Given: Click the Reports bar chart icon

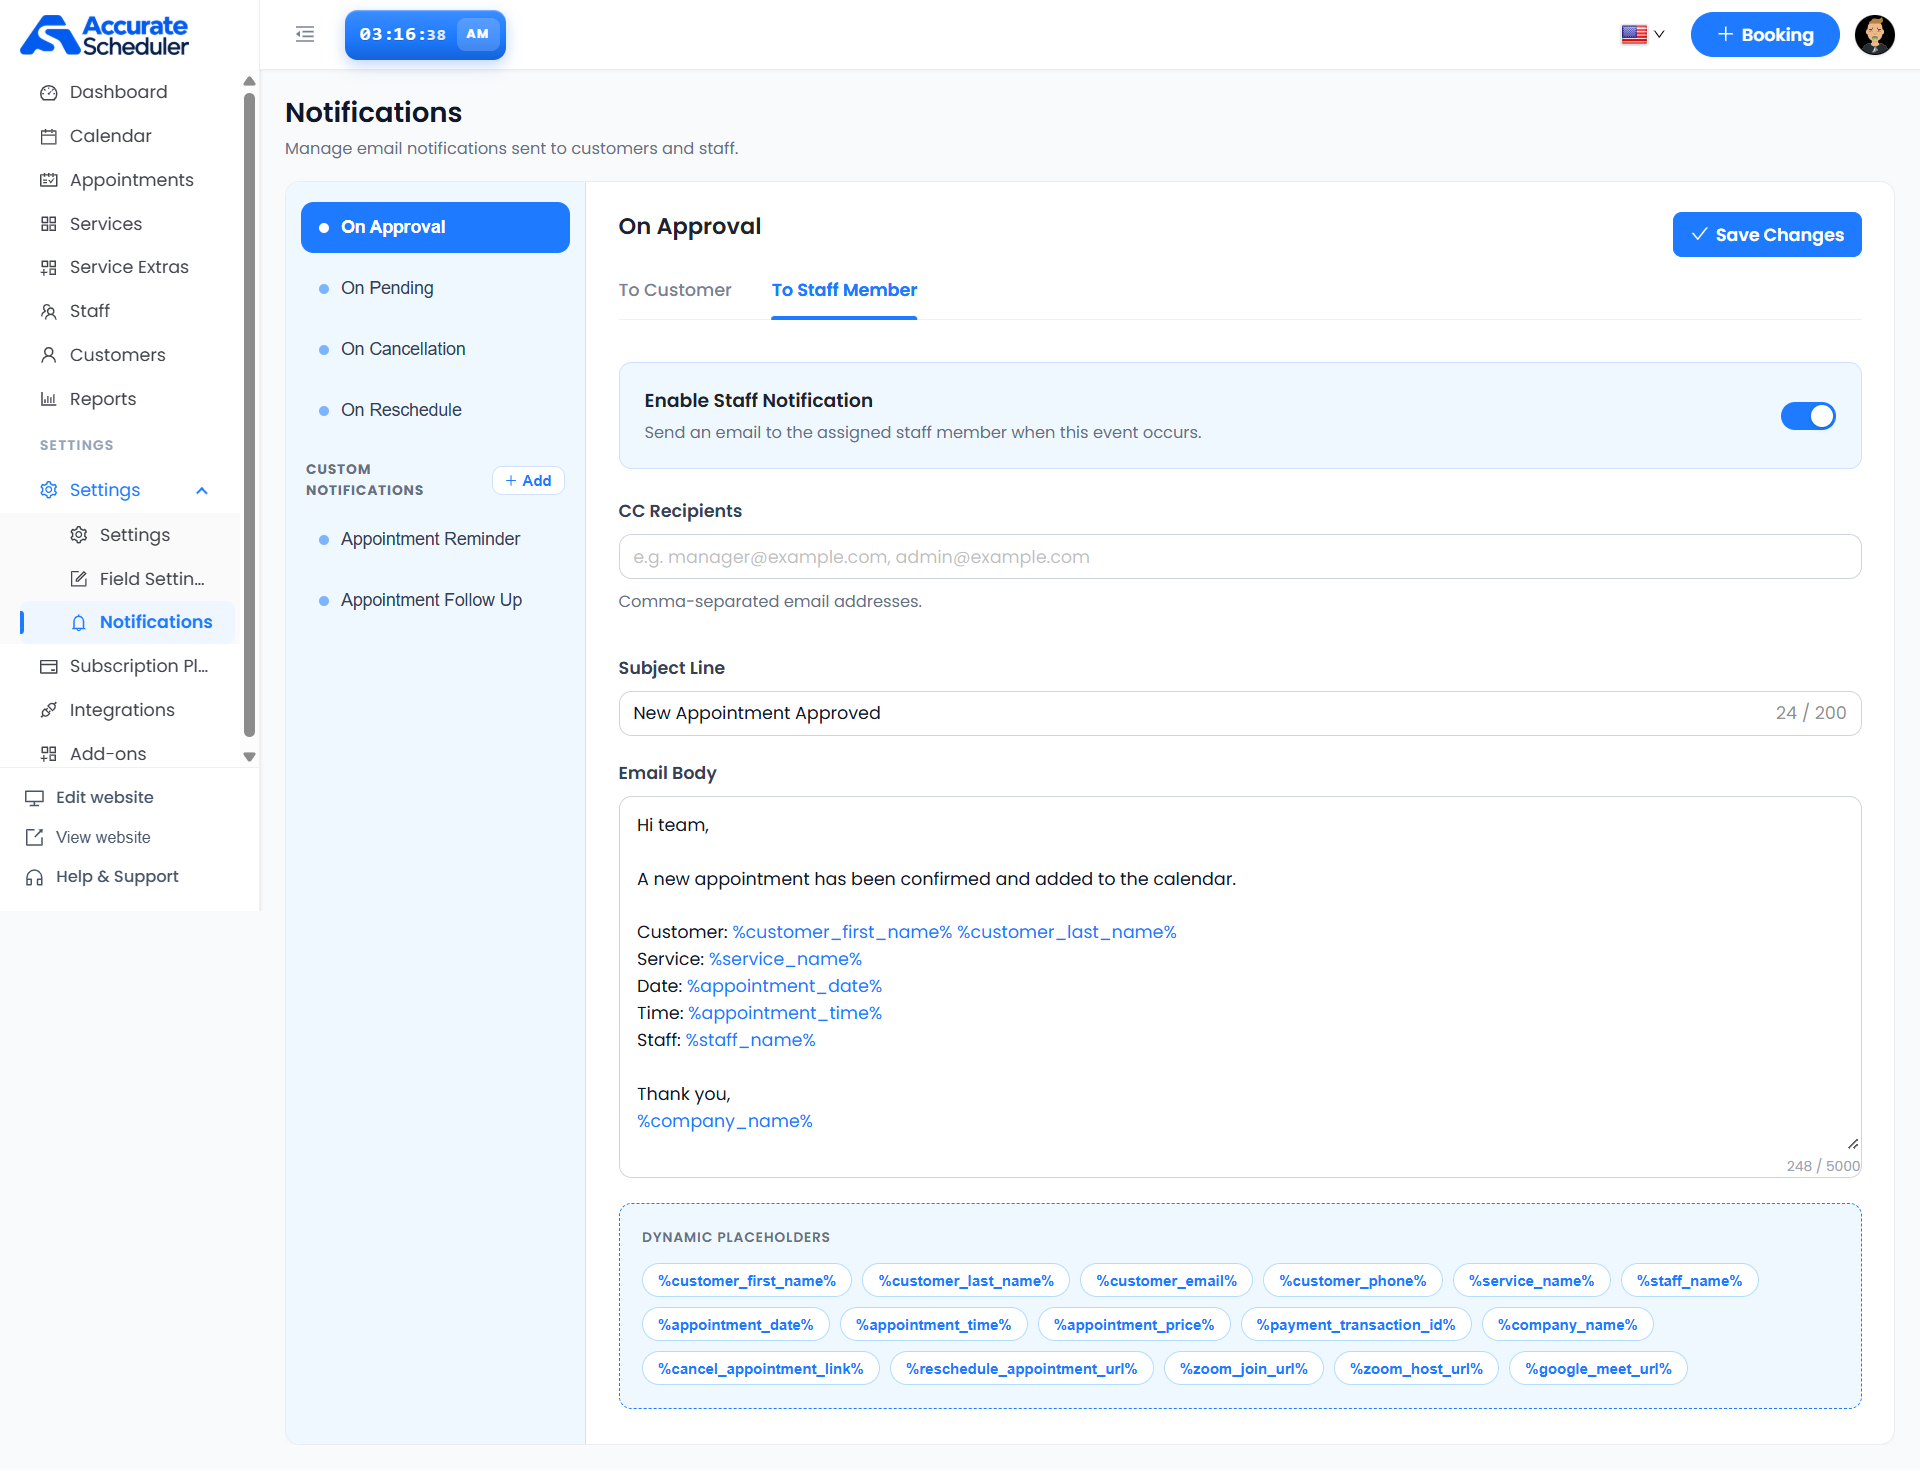Looking at the screenshot, I should 48,399.
